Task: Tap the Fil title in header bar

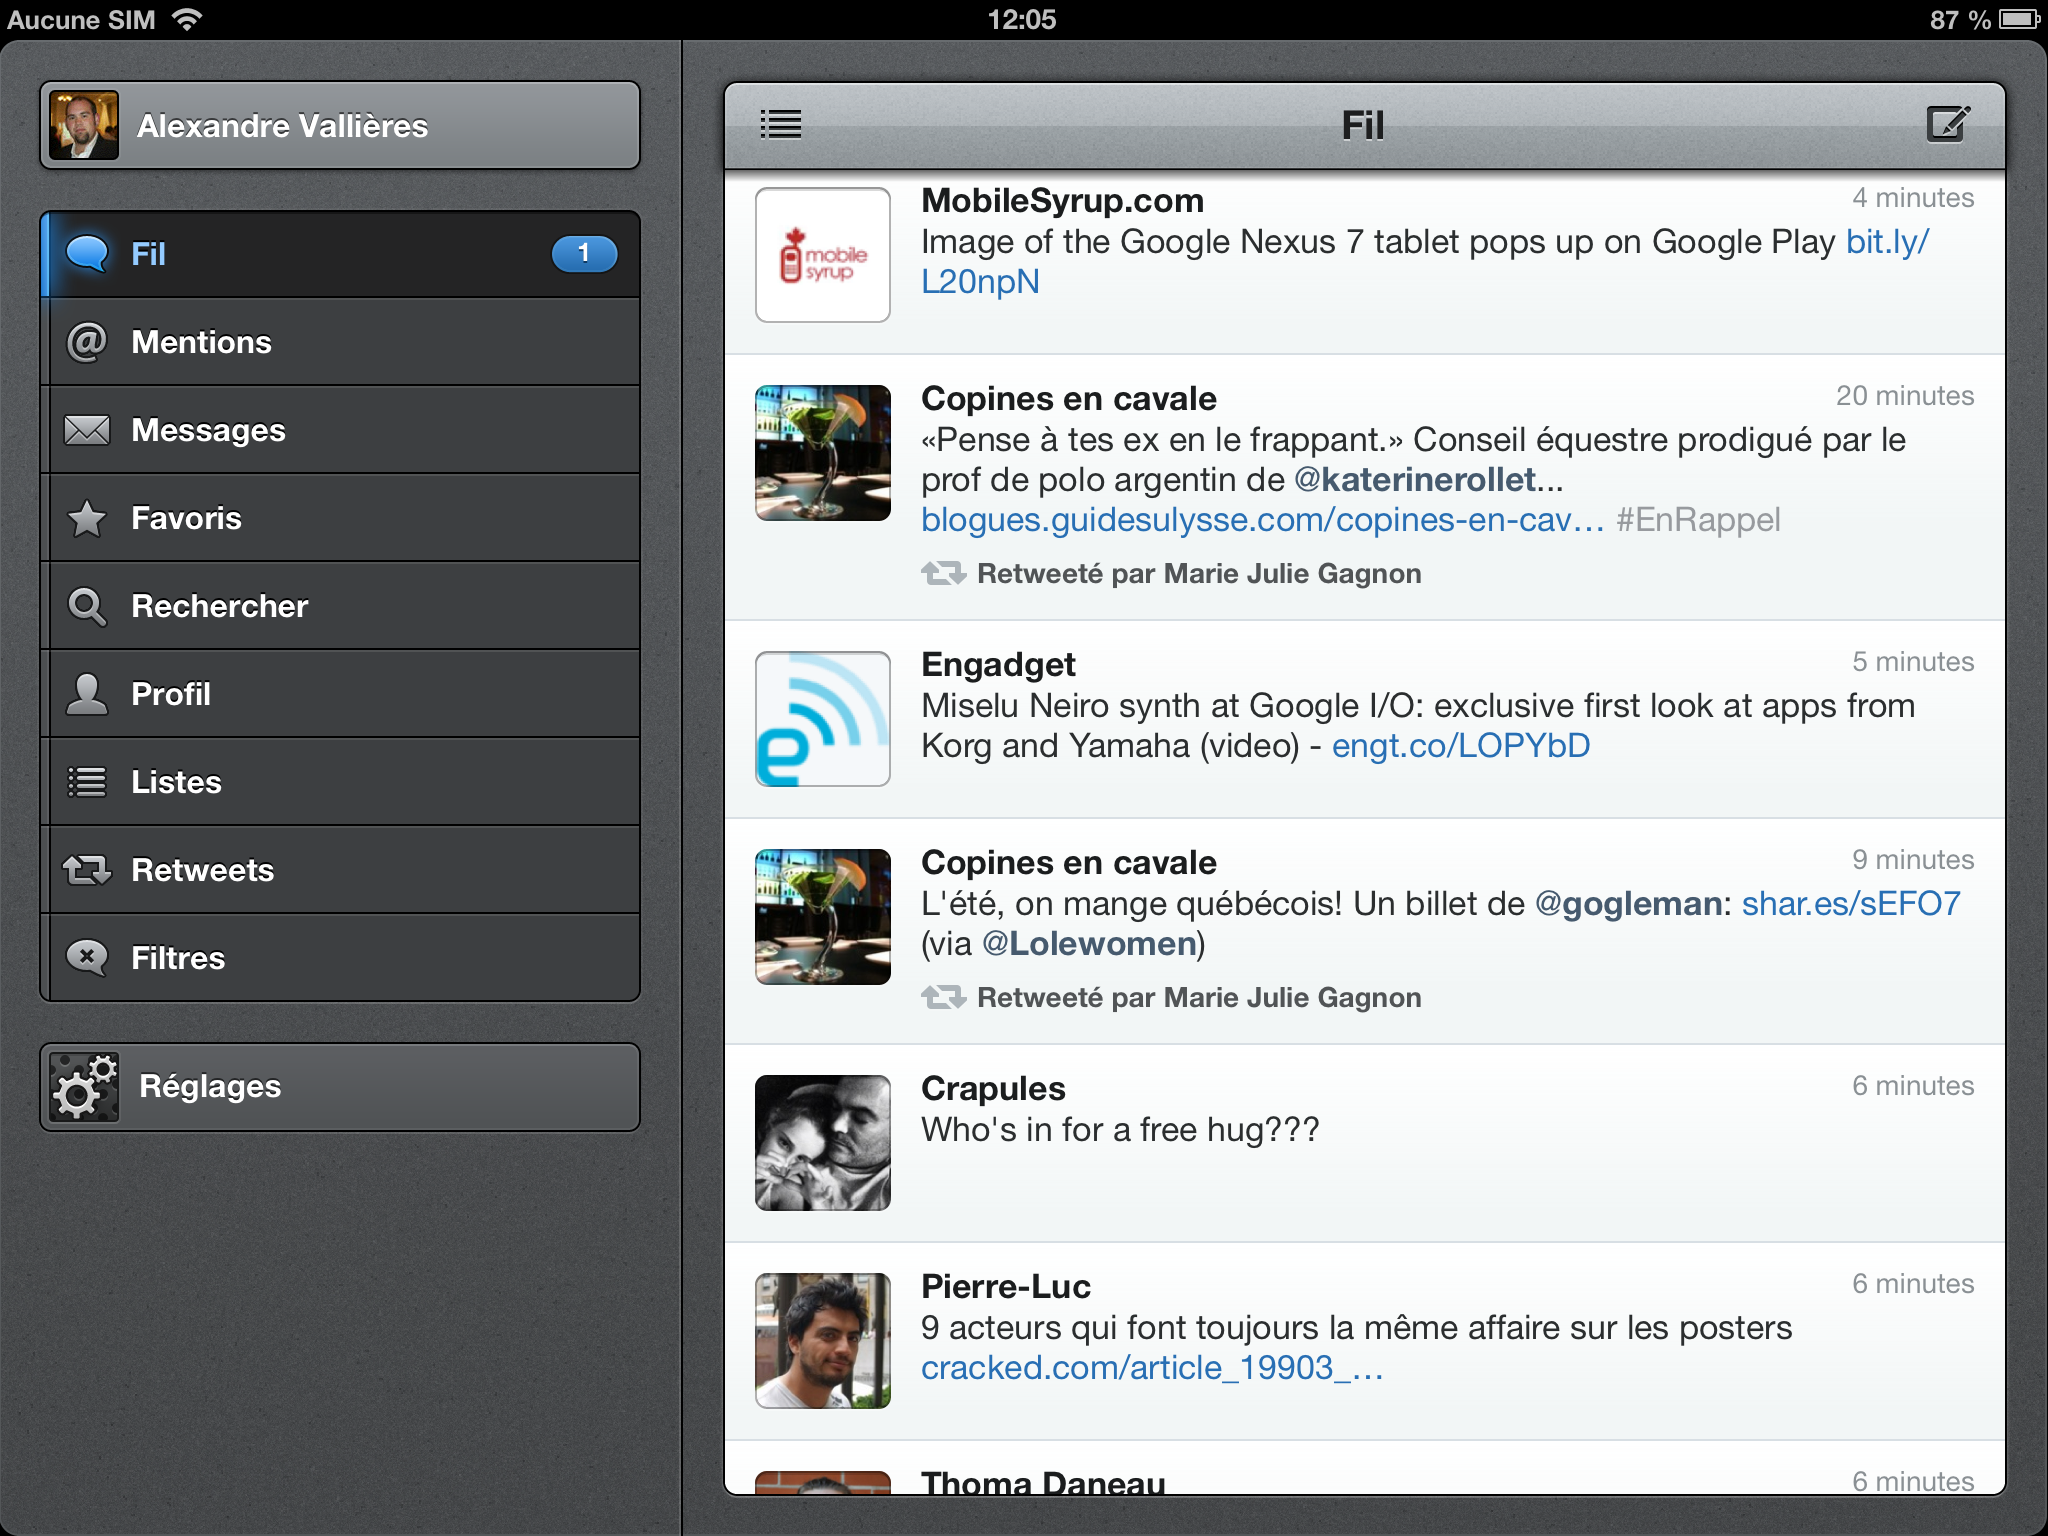Action: pos(1363,125)
